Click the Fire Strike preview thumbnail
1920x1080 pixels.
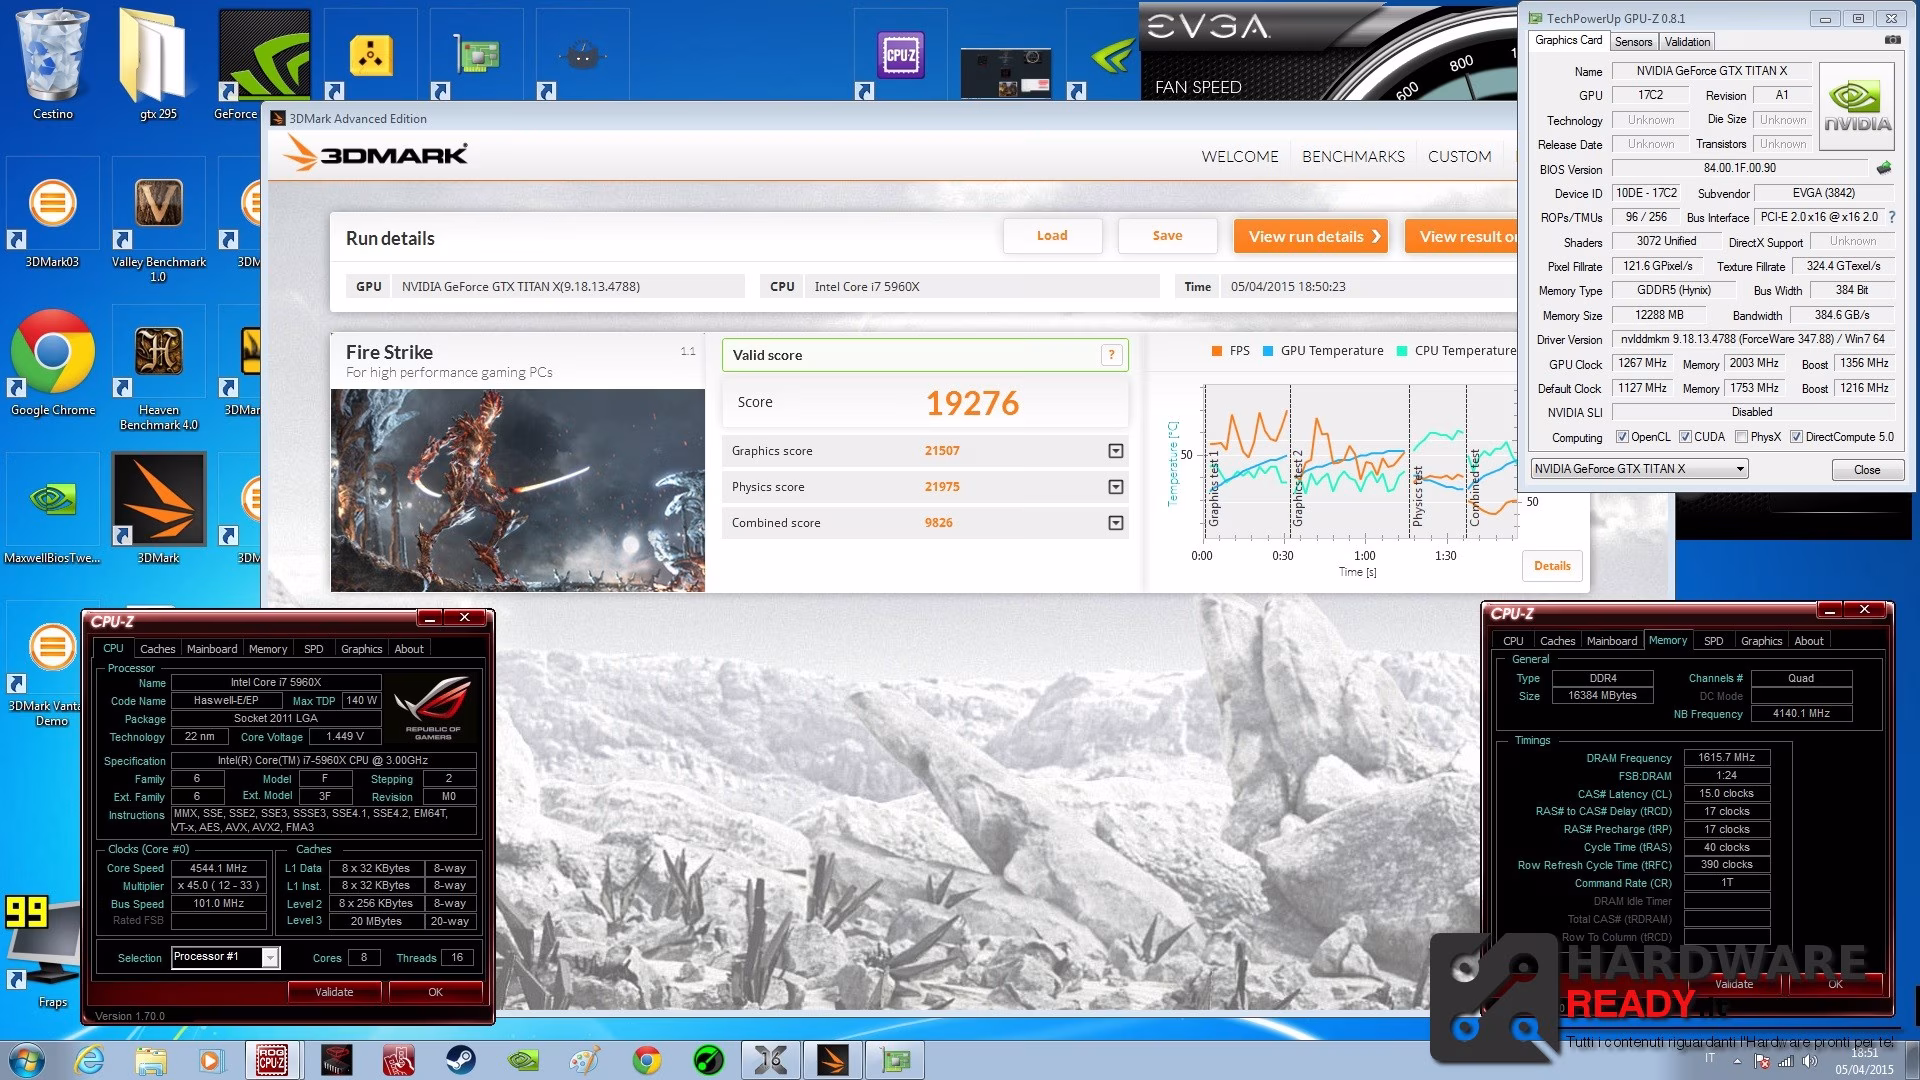(x=518, y=490)
